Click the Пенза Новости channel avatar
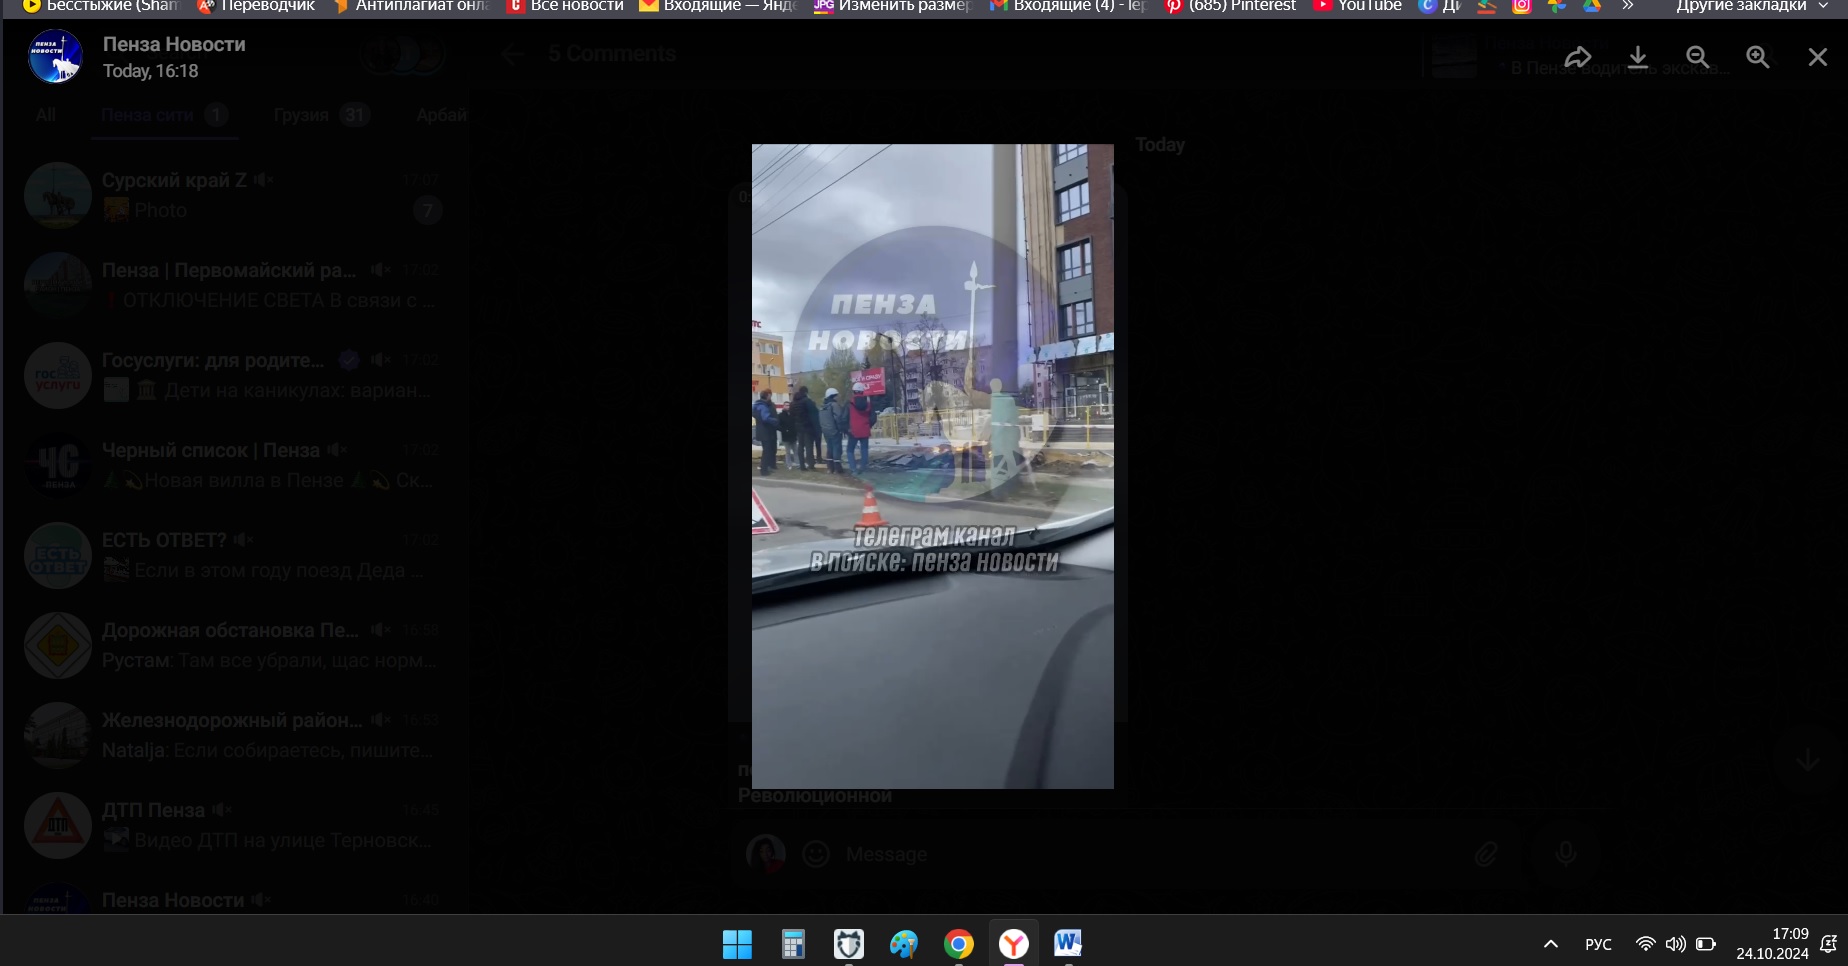The width and height of the screenshot is (1848, 966). click(x=55, y=57)
